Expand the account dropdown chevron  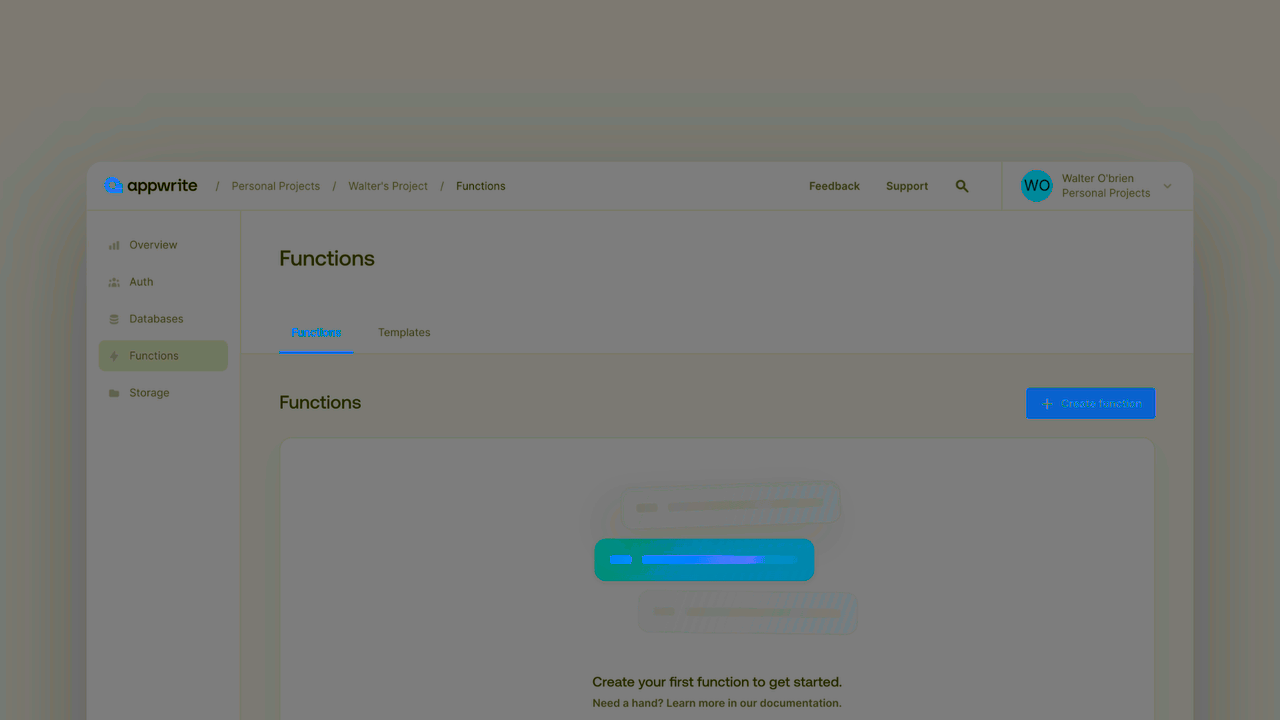(x=1167, y=185)
